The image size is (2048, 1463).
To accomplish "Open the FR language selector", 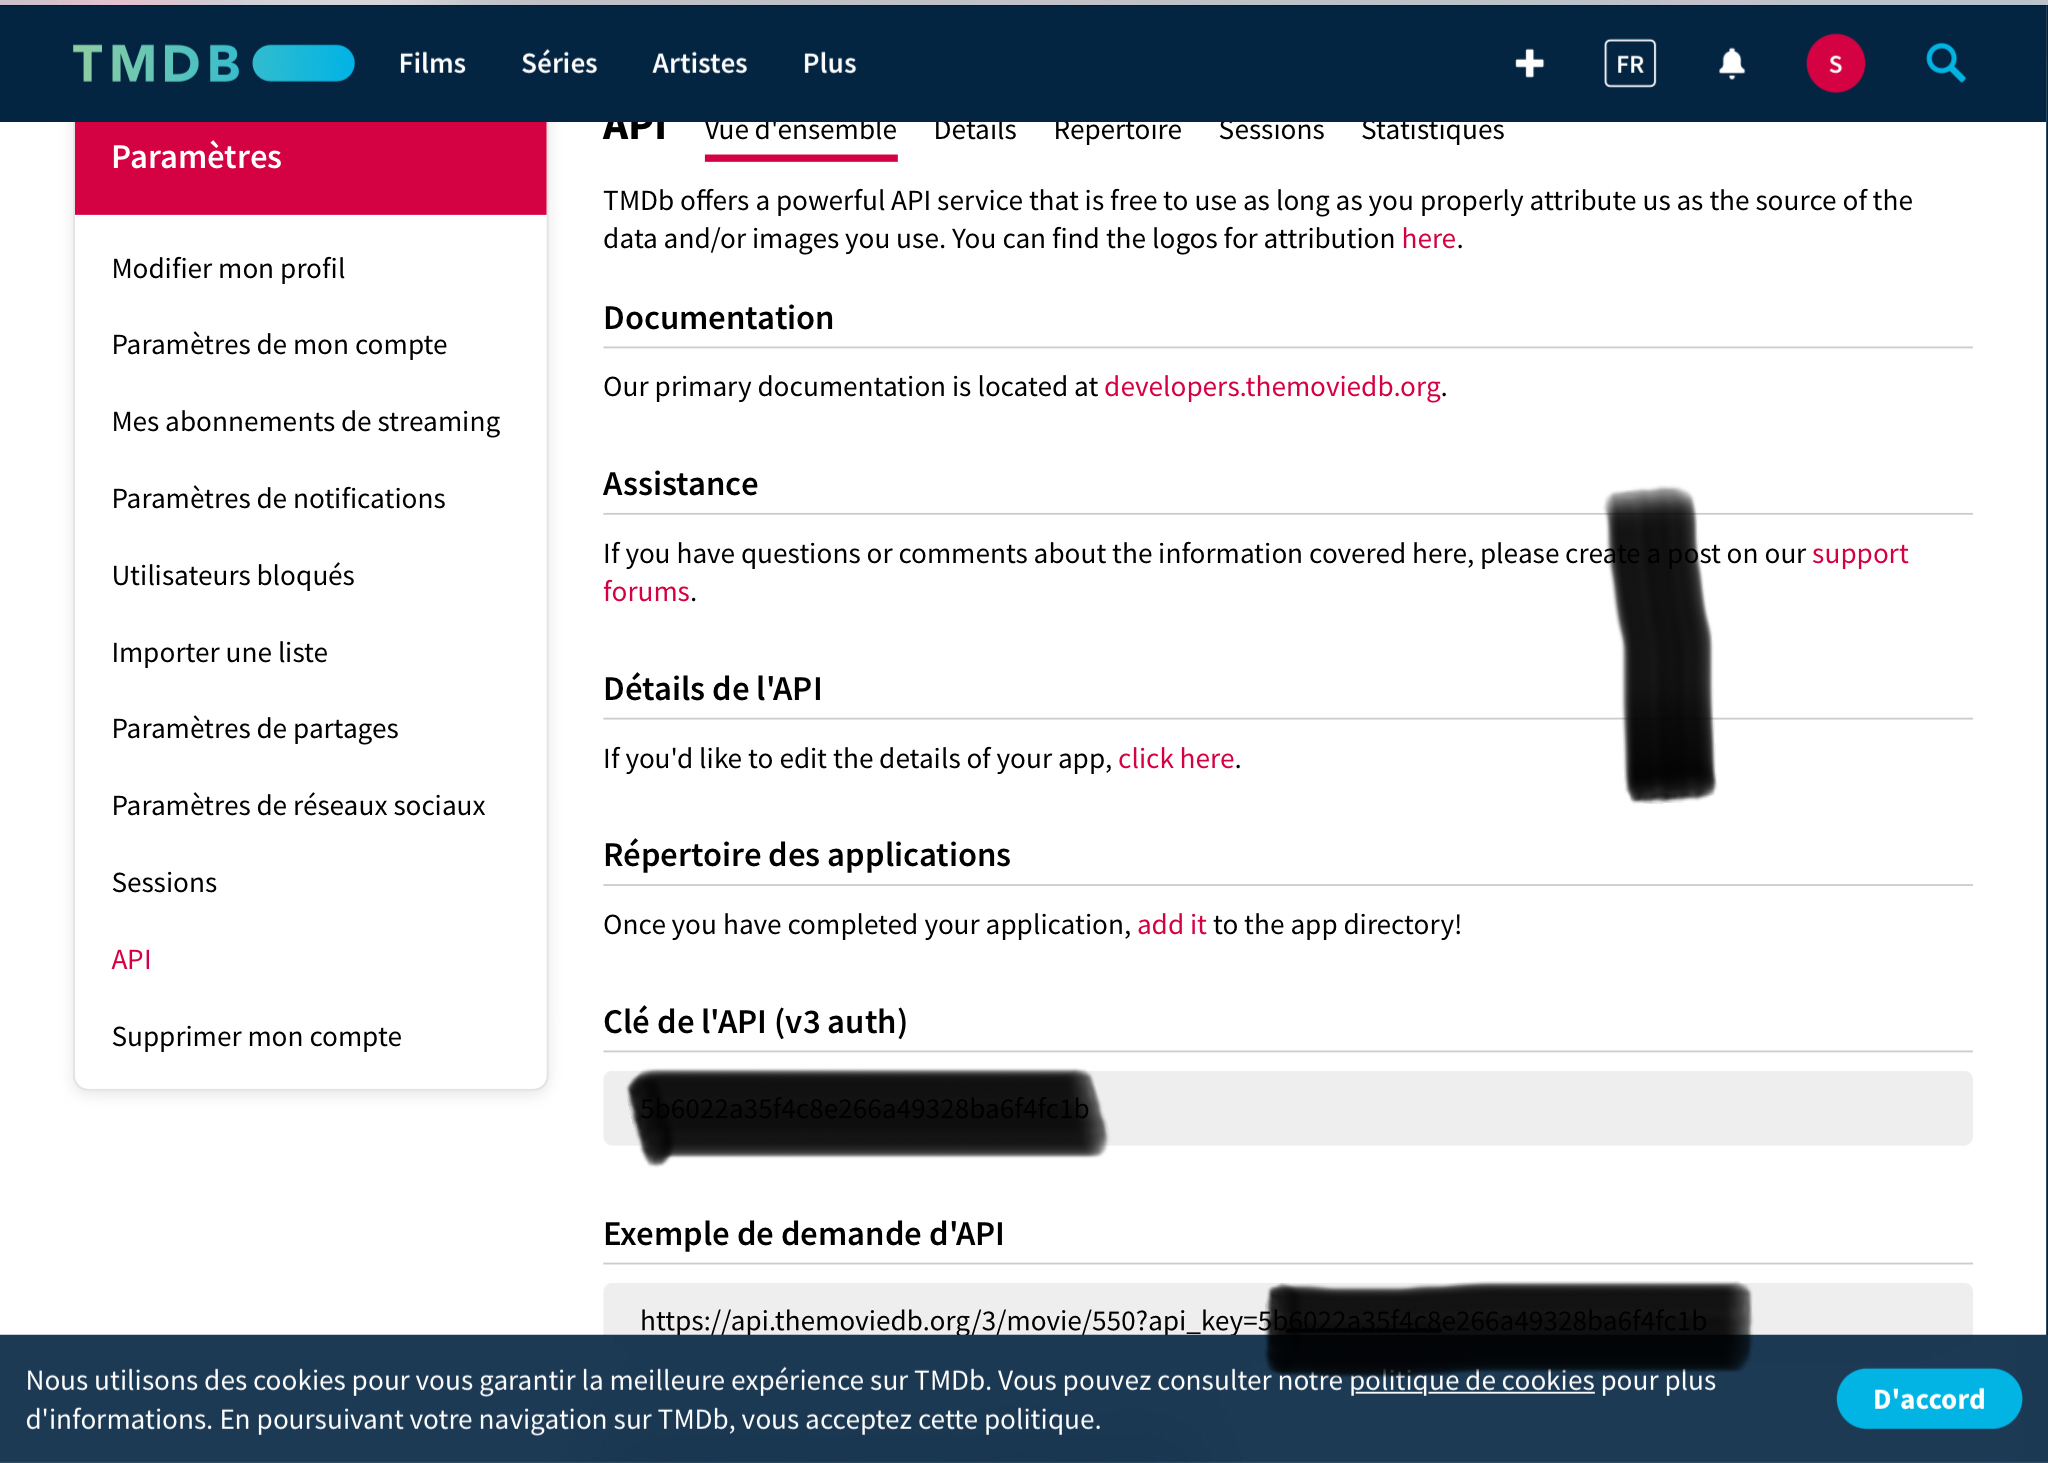I will 1629,63.
